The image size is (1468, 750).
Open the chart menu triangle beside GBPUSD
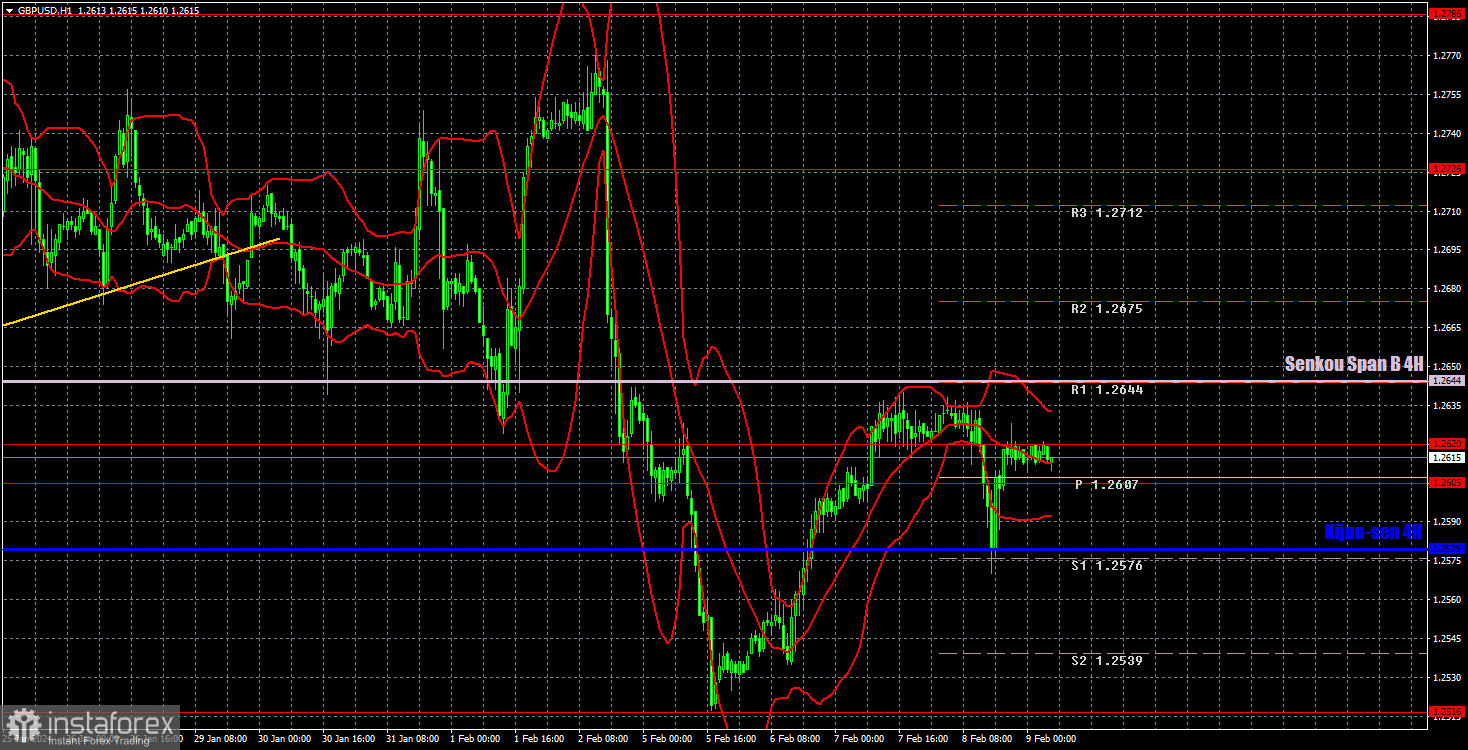(9, 9)
